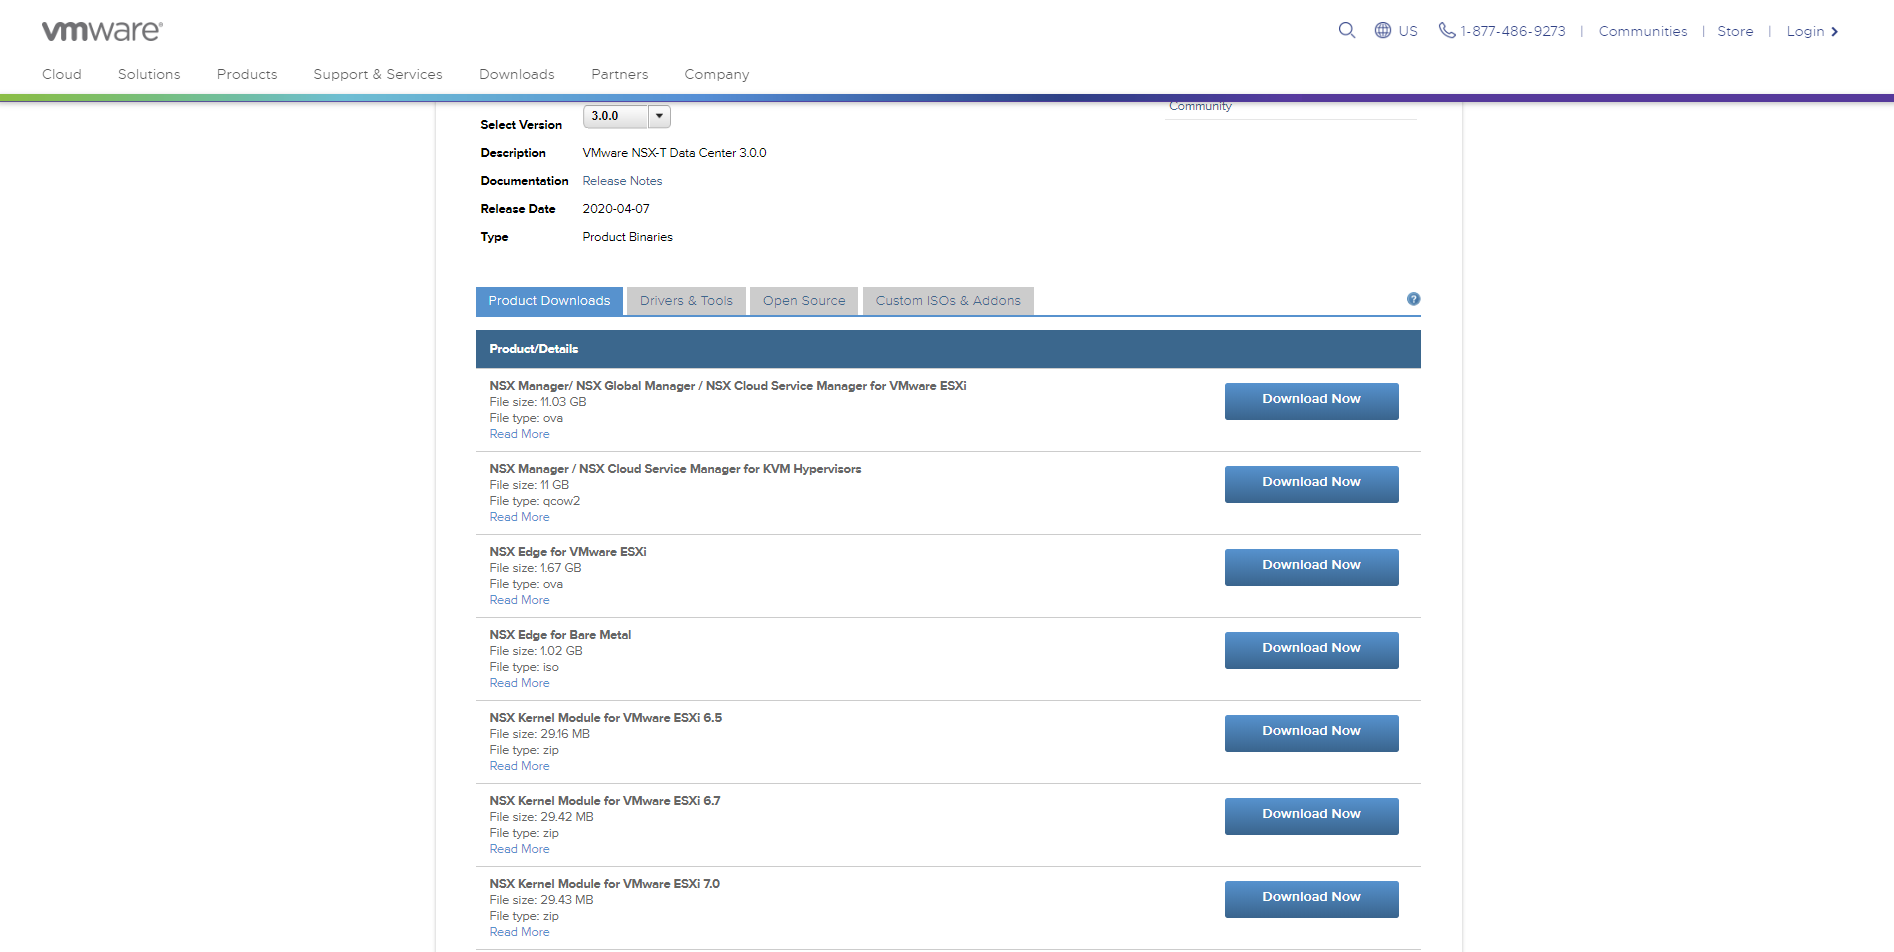The height and width of the screenshot is (952, 1894).
Task: Click the globe region icon
Action: pyautogui.click(x=1383, y=30)
